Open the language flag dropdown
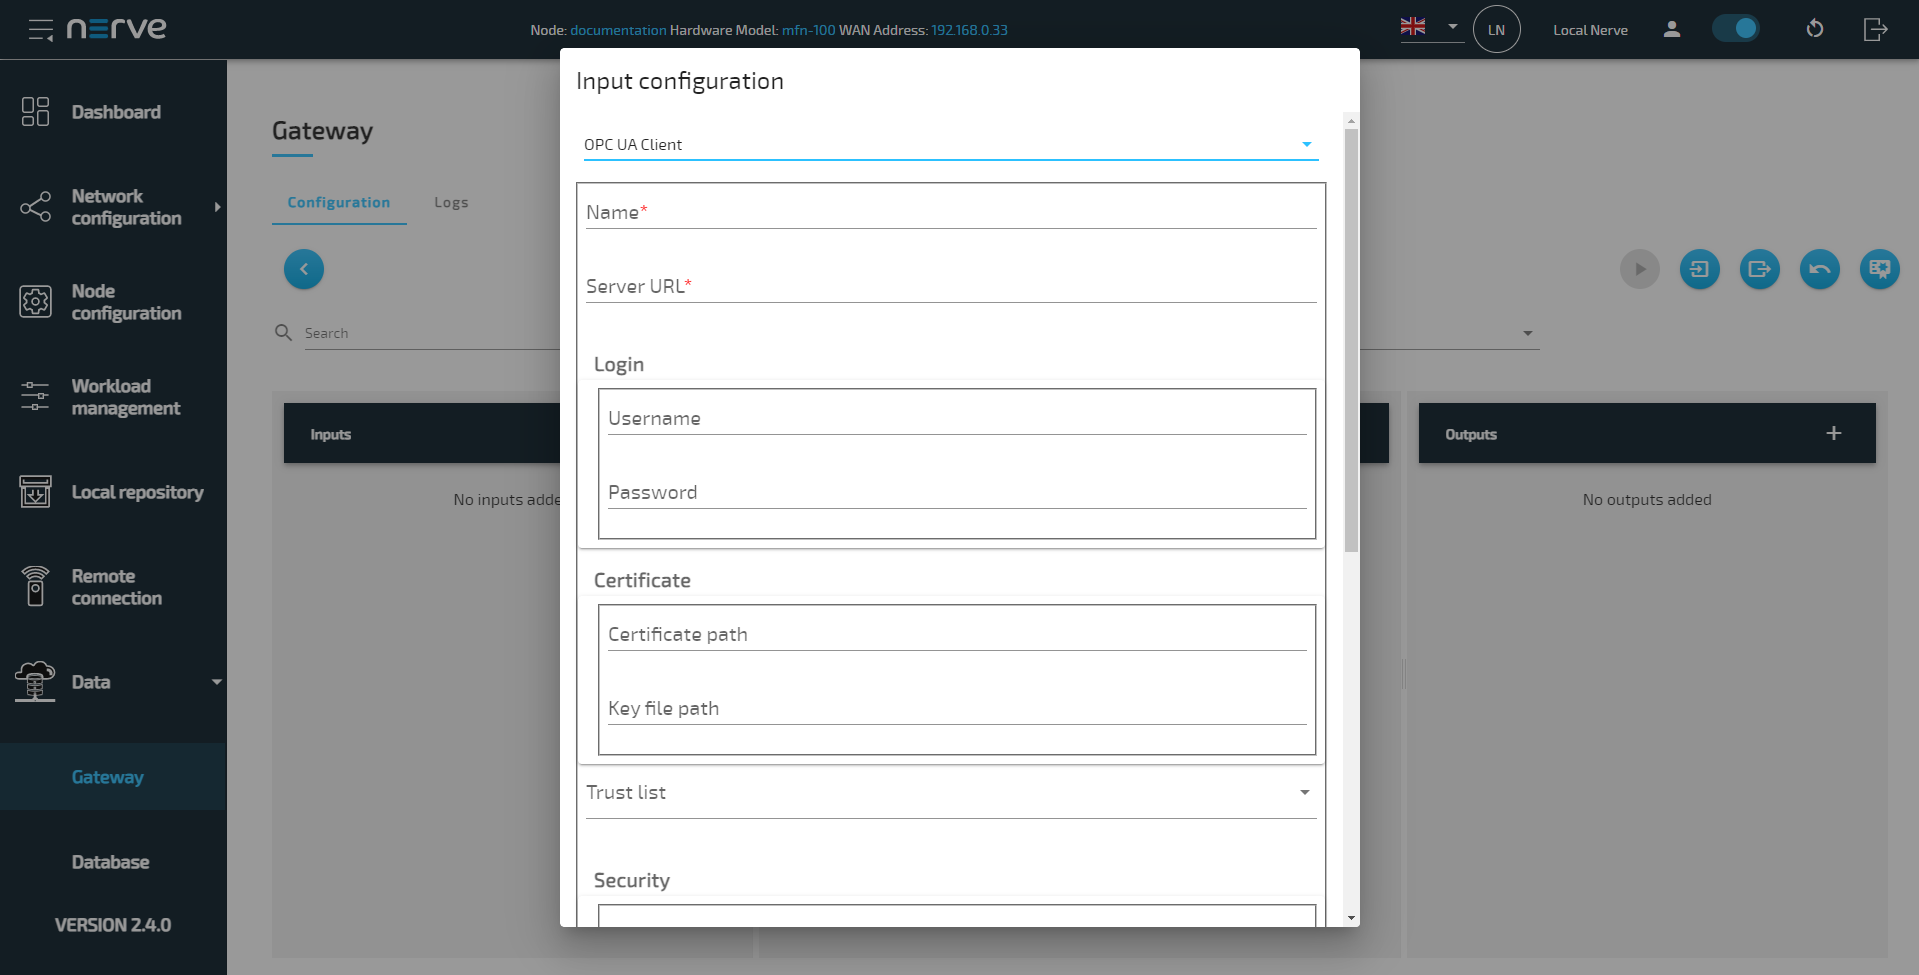This screenshot has width=1919, height=975. (1430, 27)
